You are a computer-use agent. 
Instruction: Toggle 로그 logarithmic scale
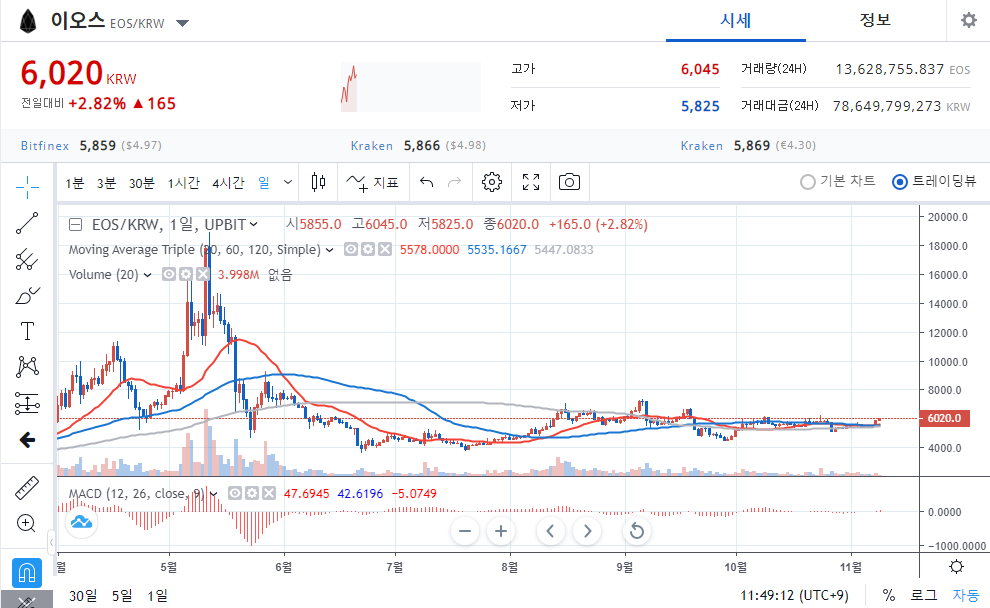tap(924, 595)
